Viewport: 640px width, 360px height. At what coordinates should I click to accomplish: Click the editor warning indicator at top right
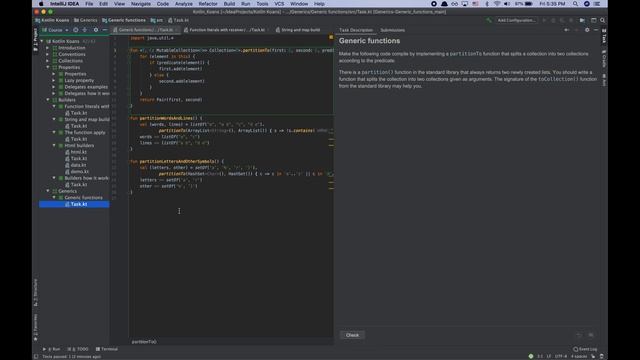(x=331, y=37)
